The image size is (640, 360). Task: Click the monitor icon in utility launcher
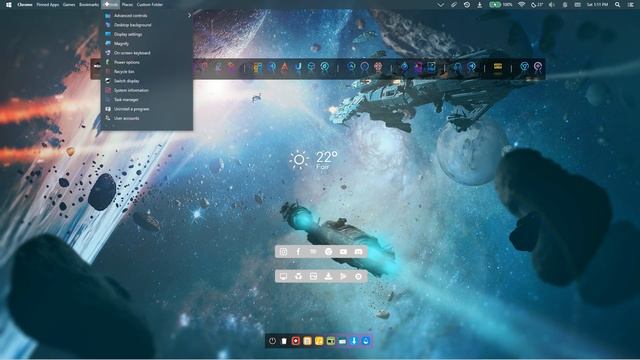pos(283,276)
